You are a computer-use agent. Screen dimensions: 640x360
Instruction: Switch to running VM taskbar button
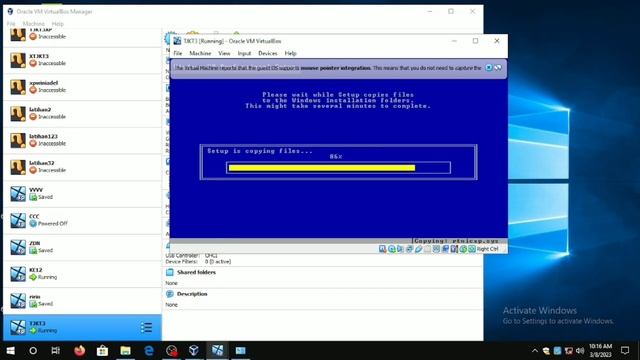217,351
